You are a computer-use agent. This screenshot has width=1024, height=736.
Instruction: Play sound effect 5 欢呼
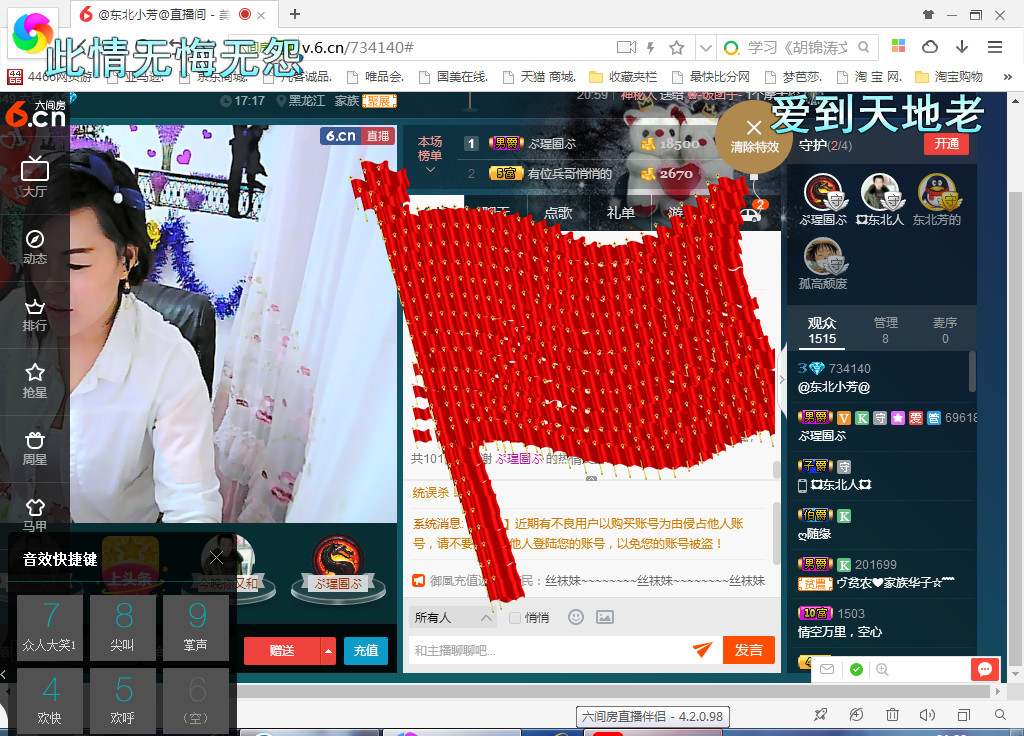point(123,701)
